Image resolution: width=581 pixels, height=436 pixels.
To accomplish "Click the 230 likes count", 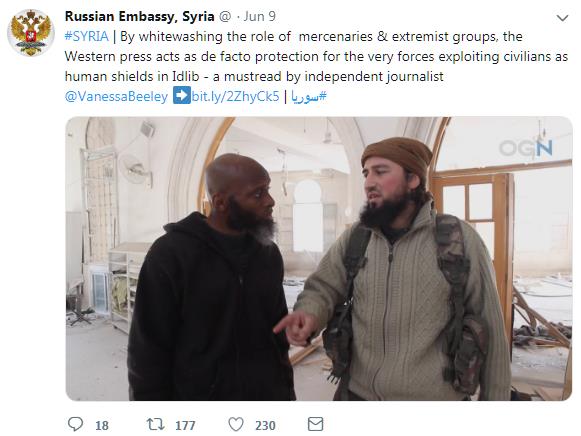I will click(x=265, y=425).
